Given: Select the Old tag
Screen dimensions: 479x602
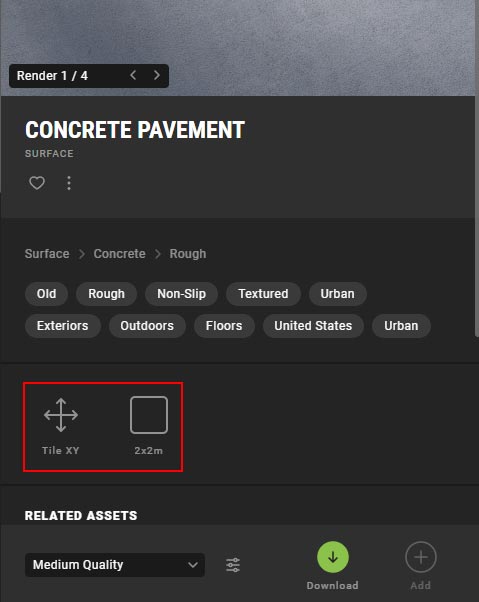Looking at the screenshot, I should coord(46,294).
